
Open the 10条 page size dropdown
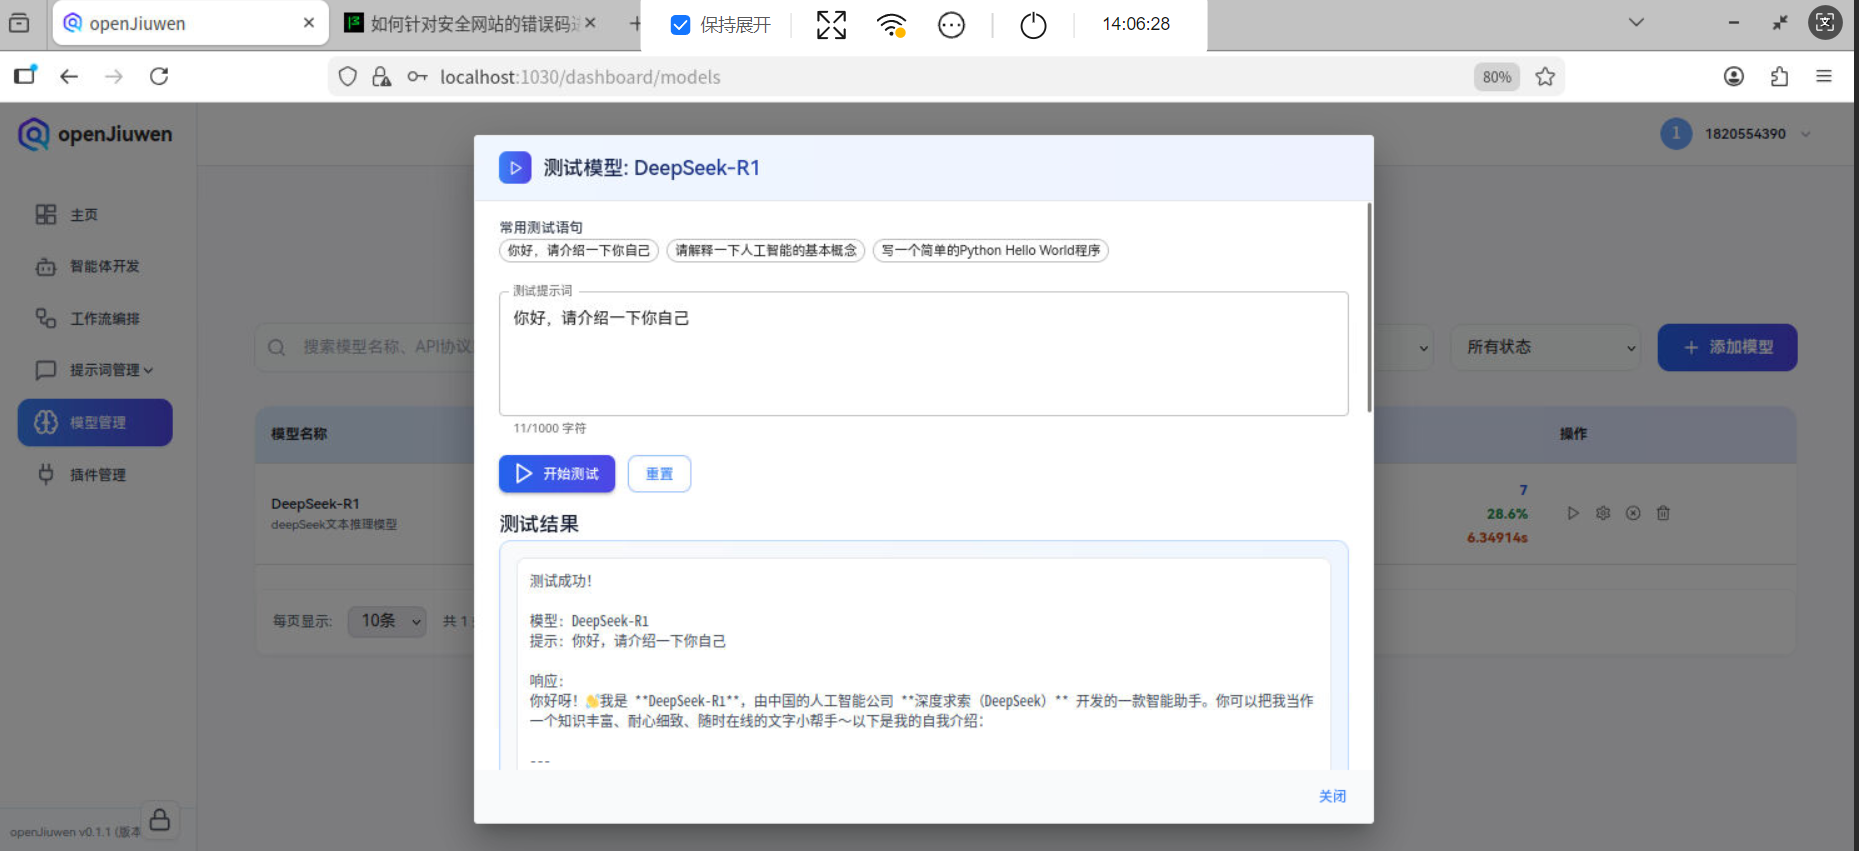(x=387, y=621)
